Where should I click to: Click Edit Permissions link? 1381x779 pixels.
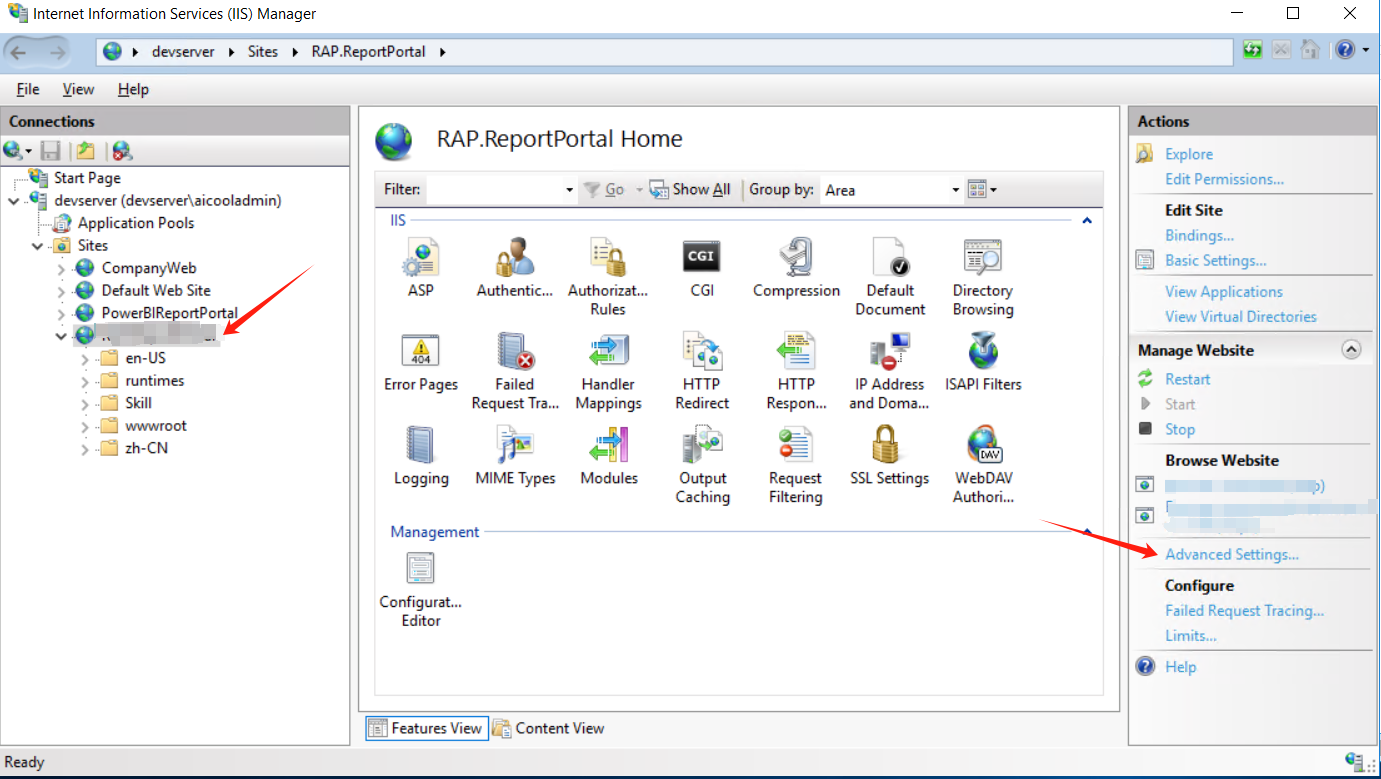tap(1224, 179)
